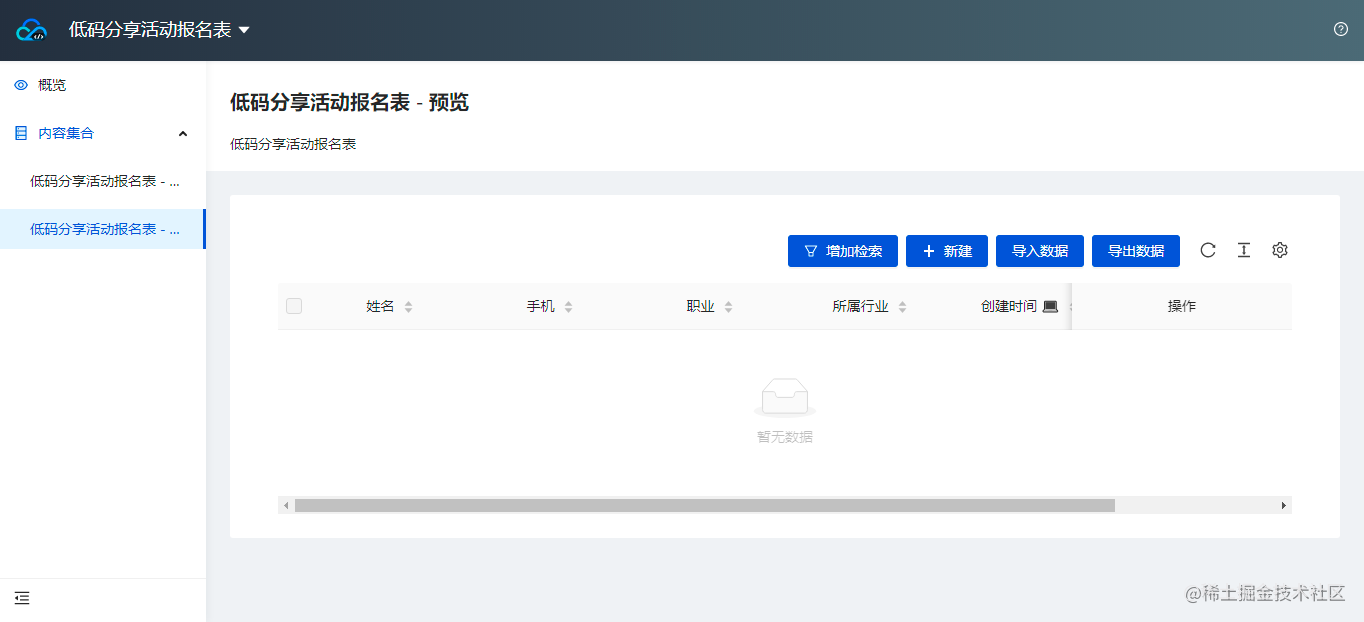Click the page title 低码分享活动报名表 - 预览
This screenshot has width=1364, height=622.
349,102
